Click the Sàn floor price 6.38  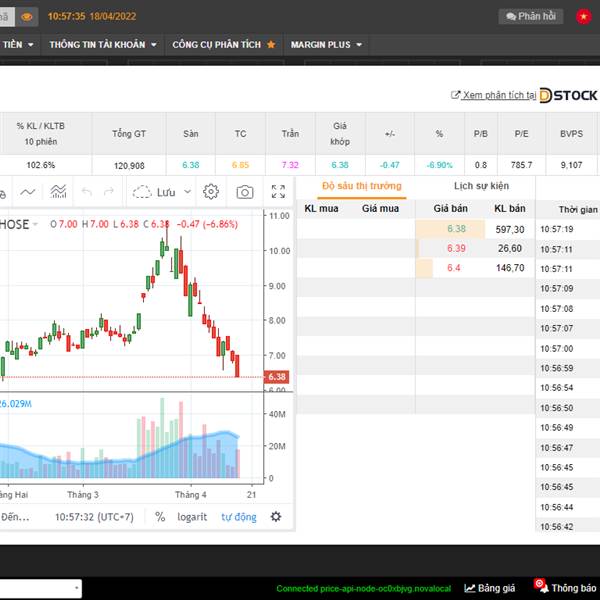[x=191, y=165]
